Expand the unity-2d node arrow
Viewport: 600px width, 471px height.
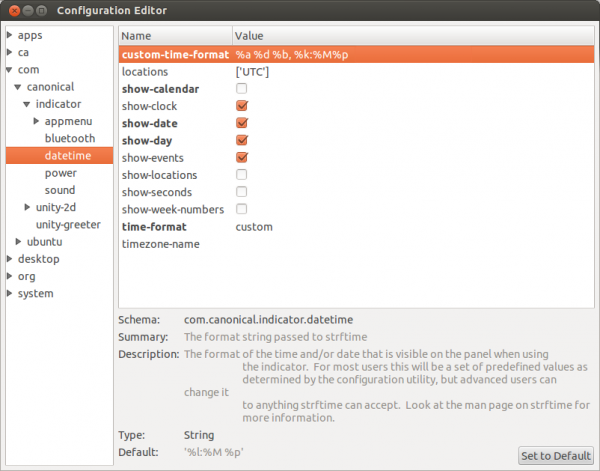27,207
